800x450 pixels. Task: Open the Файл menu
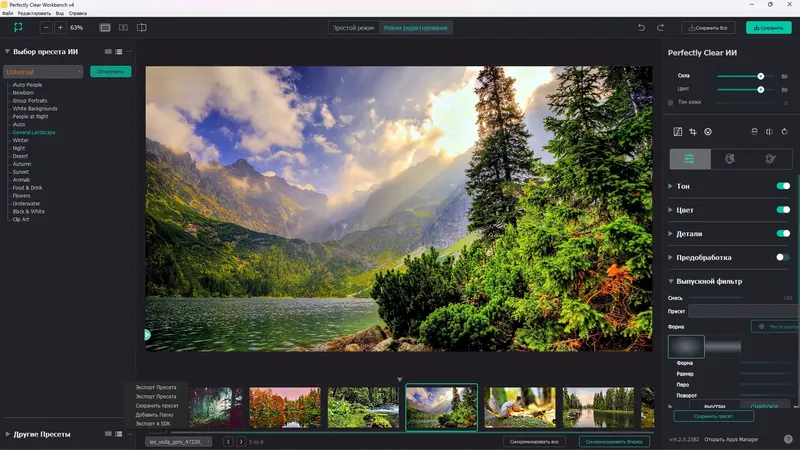click(7, 13)
